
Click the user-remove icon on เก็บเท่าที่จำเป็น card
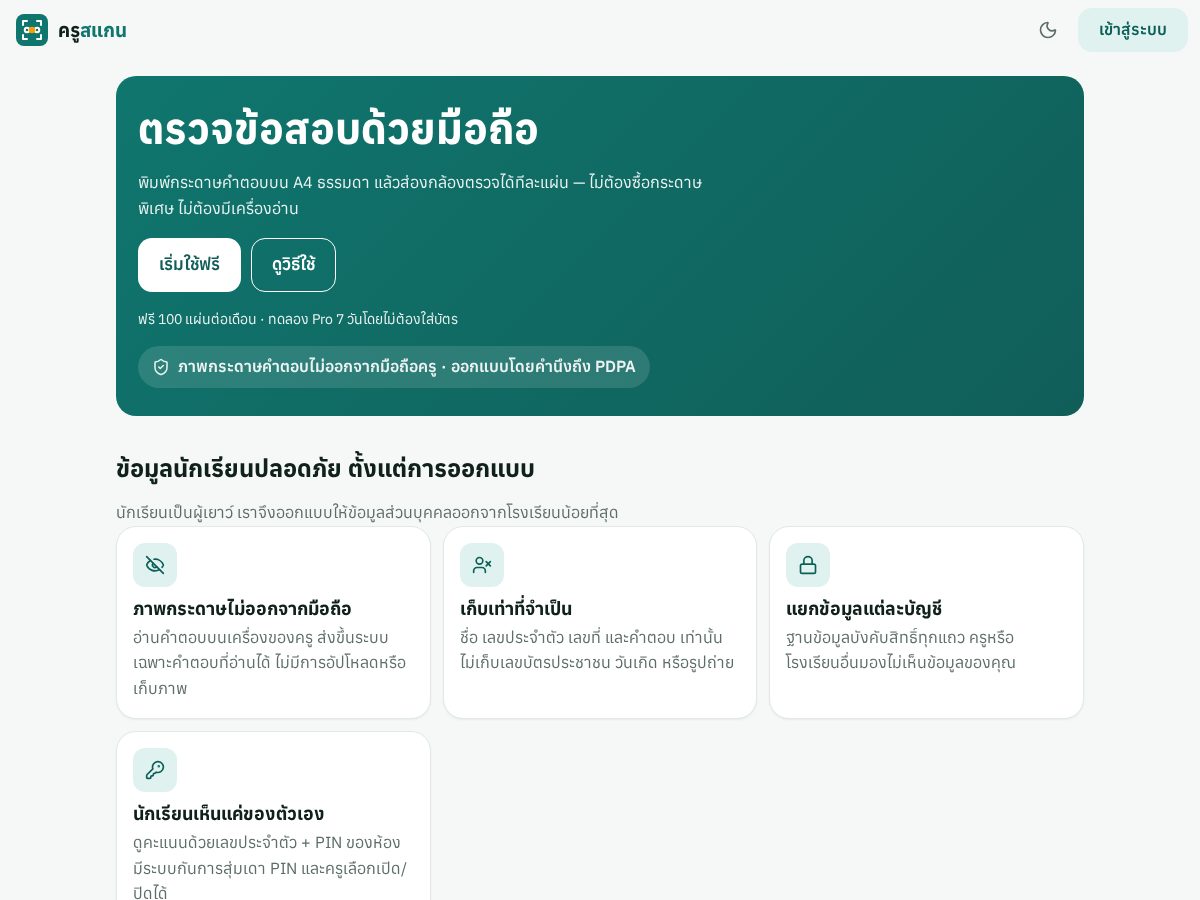coord(482,565)
